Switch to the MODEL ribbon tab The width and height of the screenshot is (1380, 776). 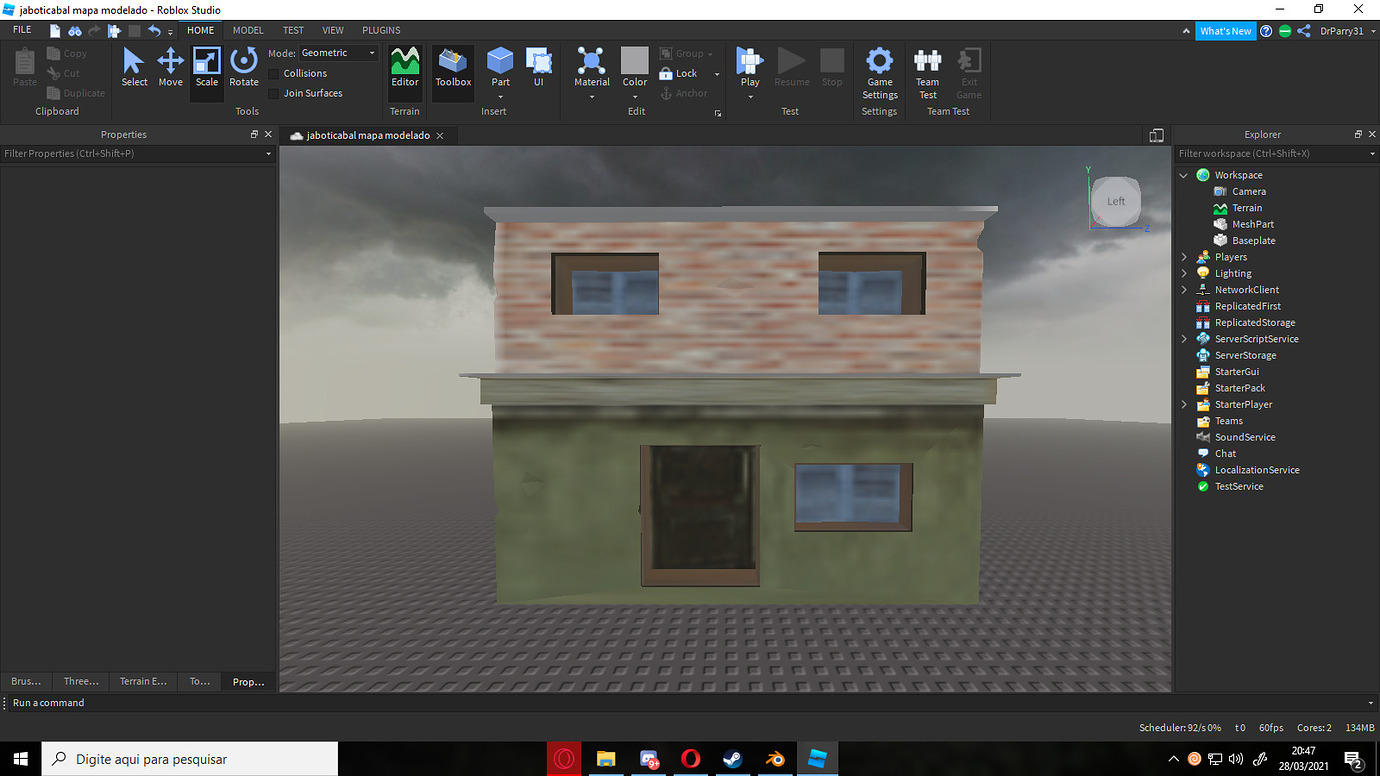pos(248,30)
